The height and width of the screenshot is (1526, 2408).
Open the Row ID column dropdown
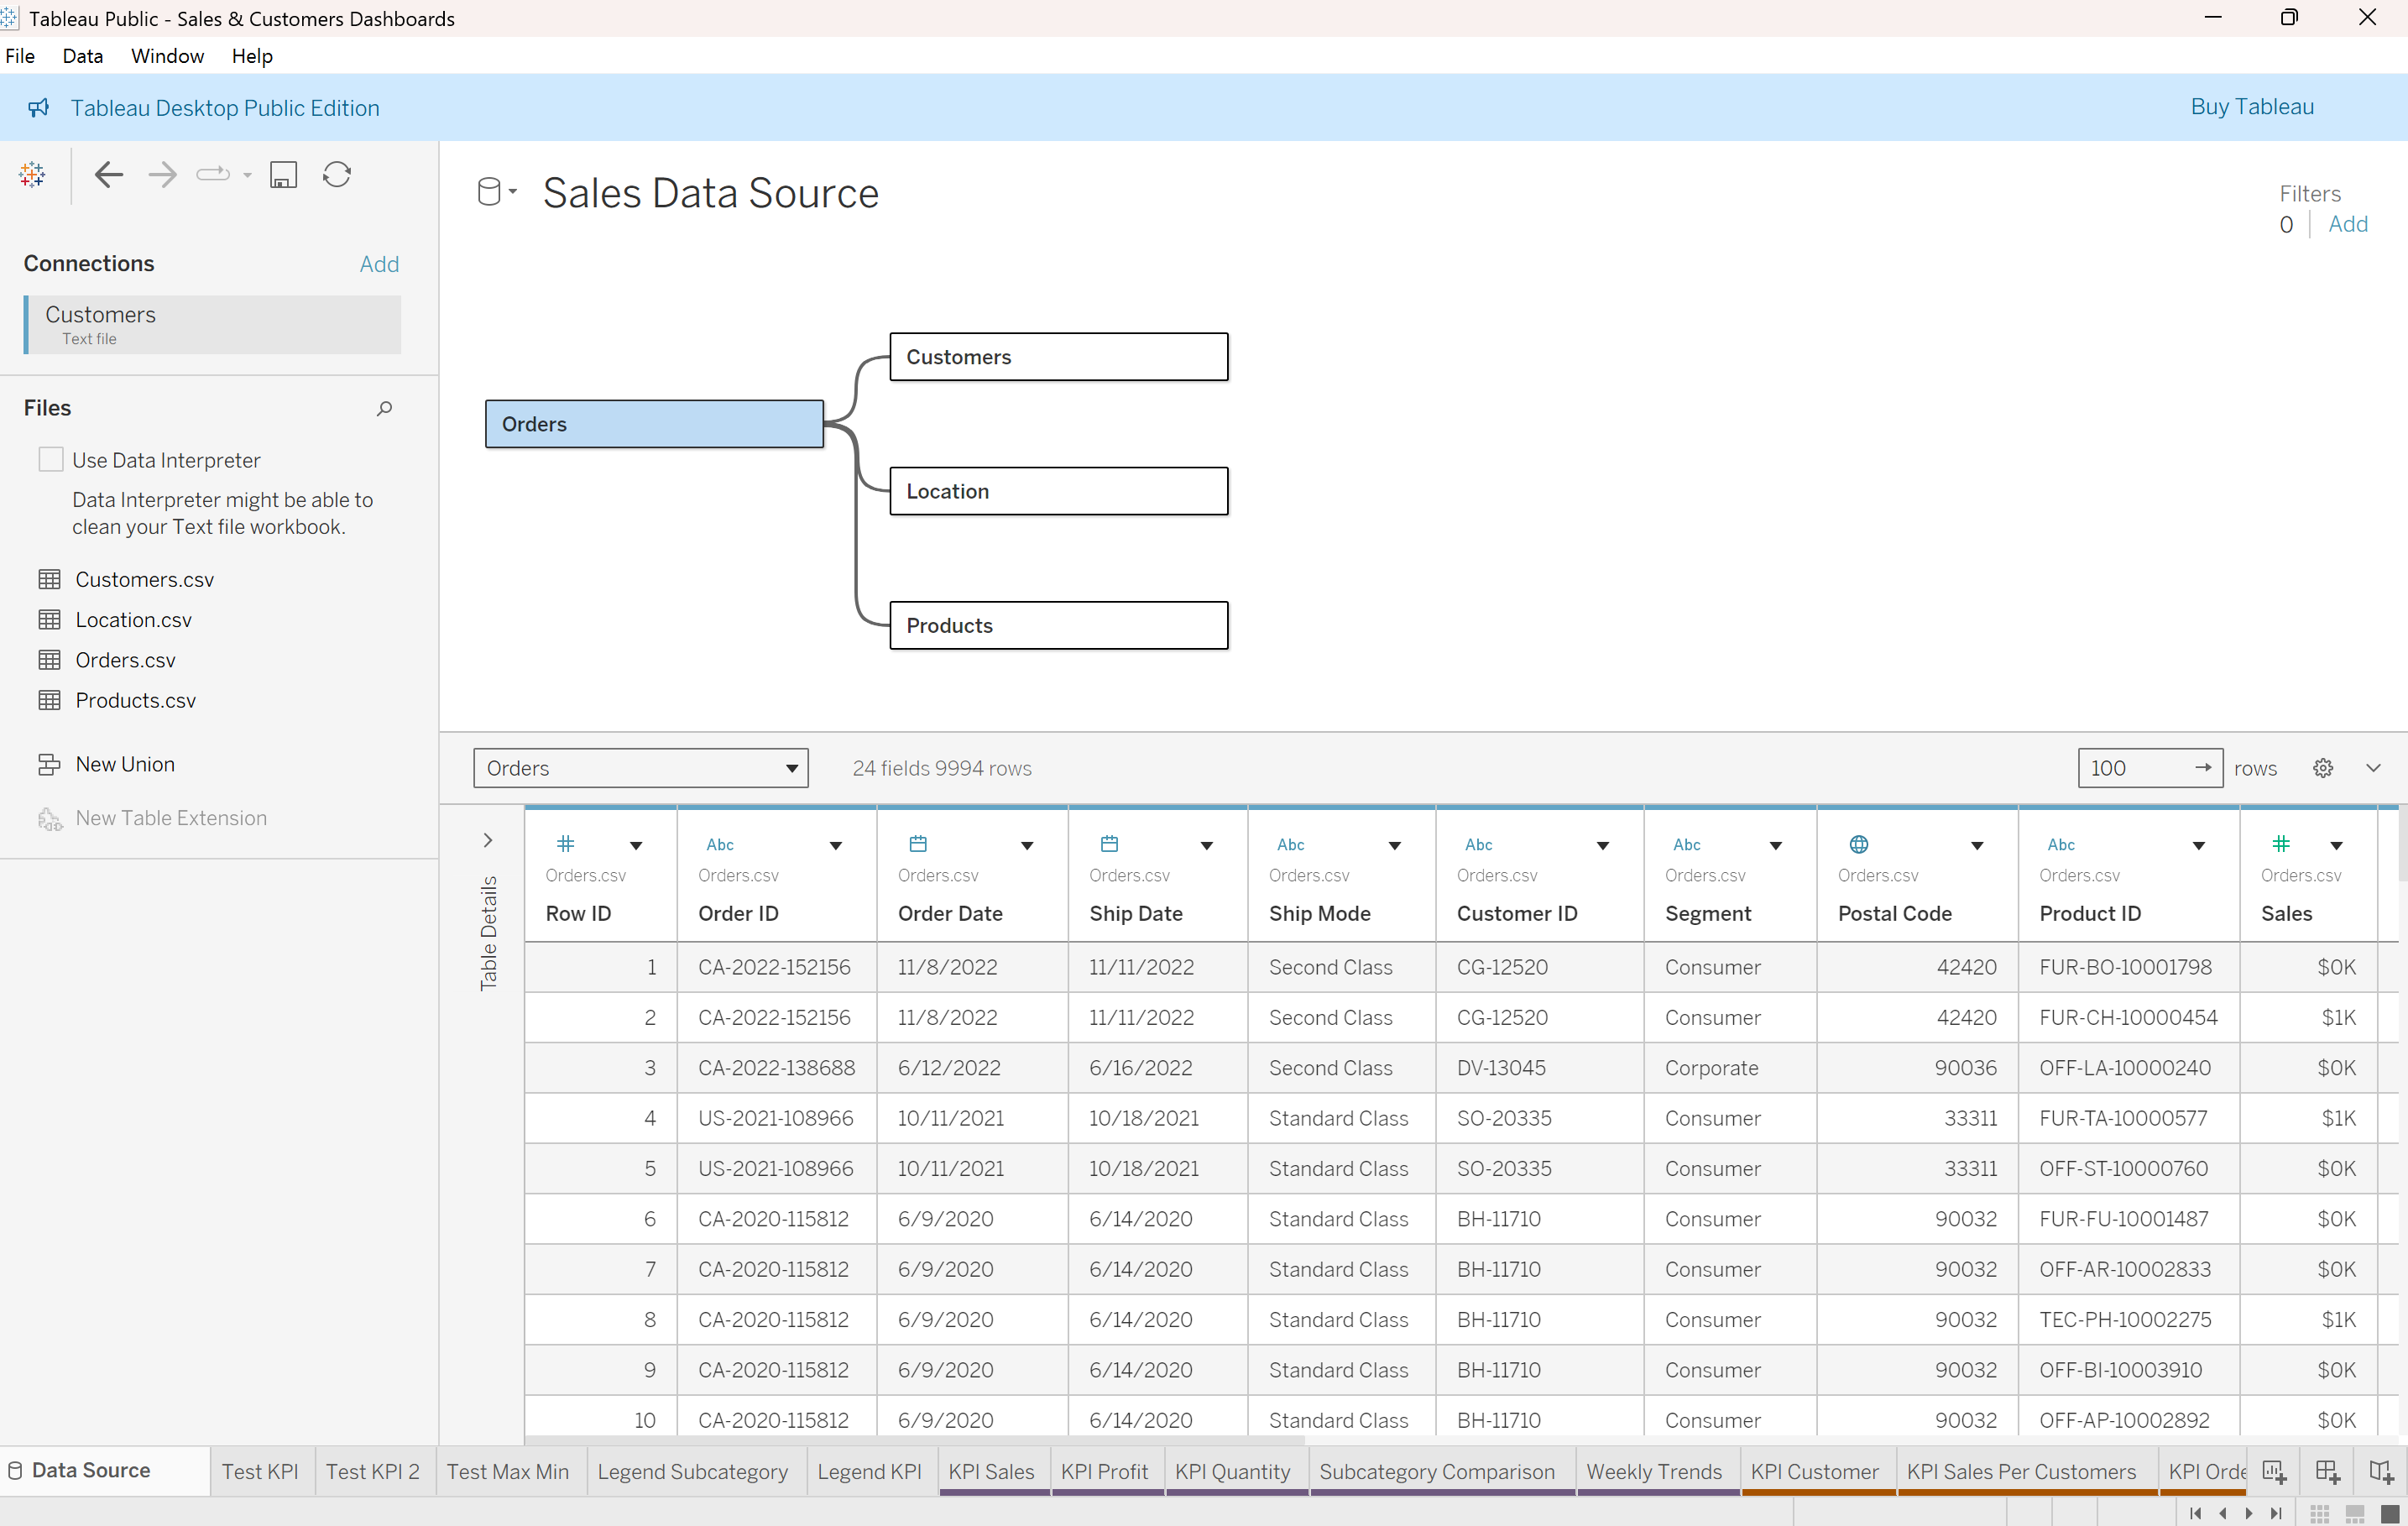(636, 846)
